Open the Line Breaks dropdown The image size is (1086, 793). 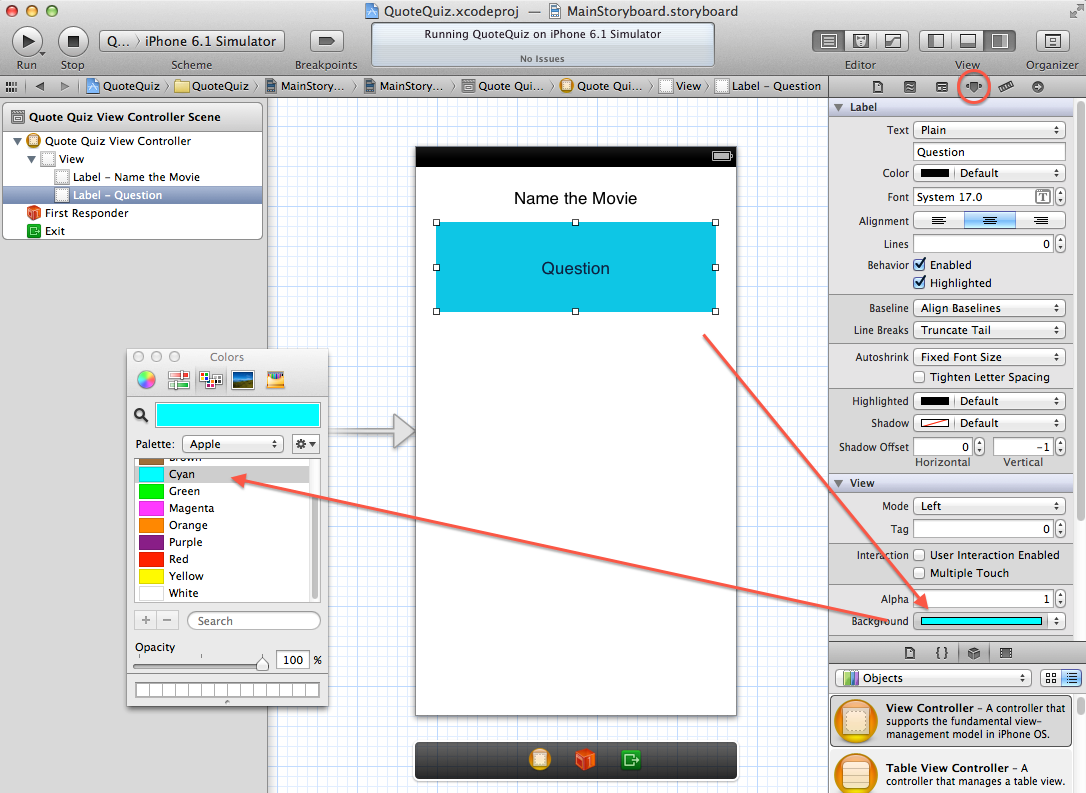[x=988, y=330]
